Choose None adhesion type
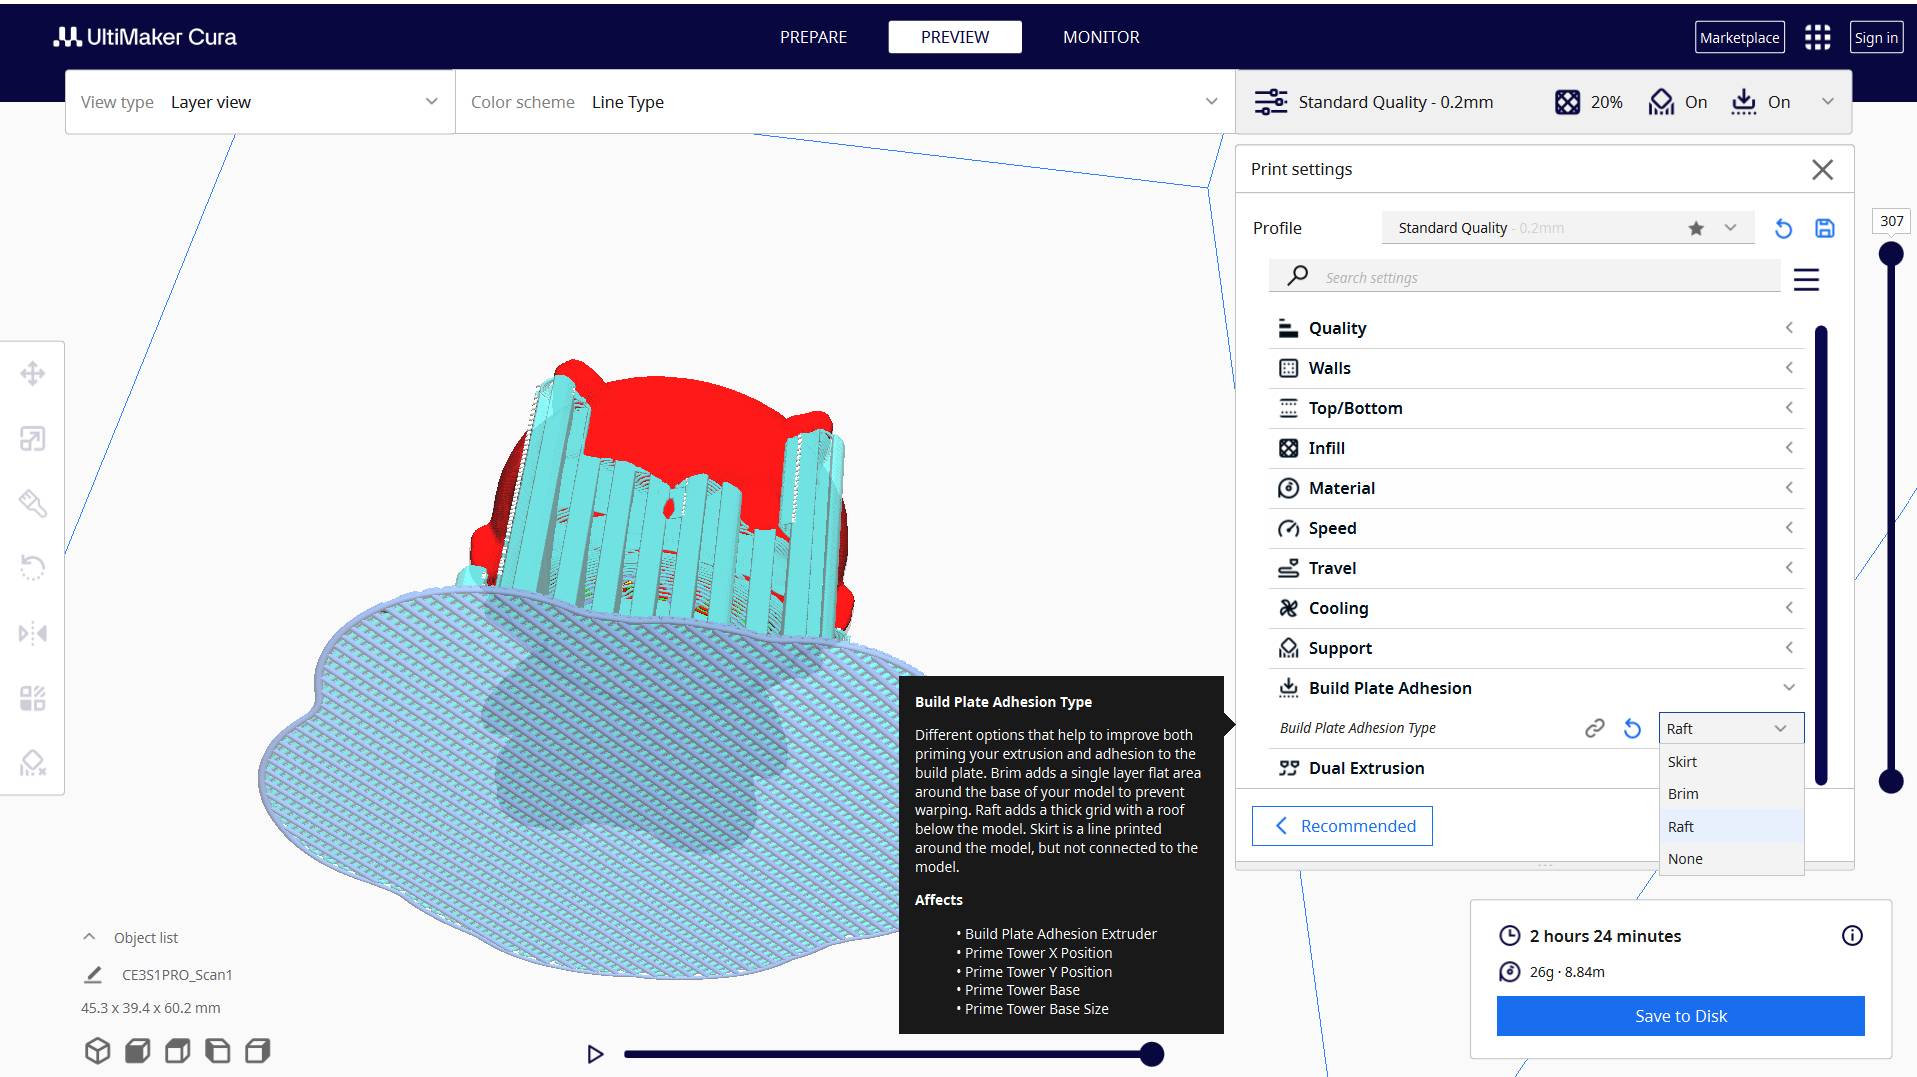Image resolution: width=1917 pixels, height=1077 pixels. 1731,859
